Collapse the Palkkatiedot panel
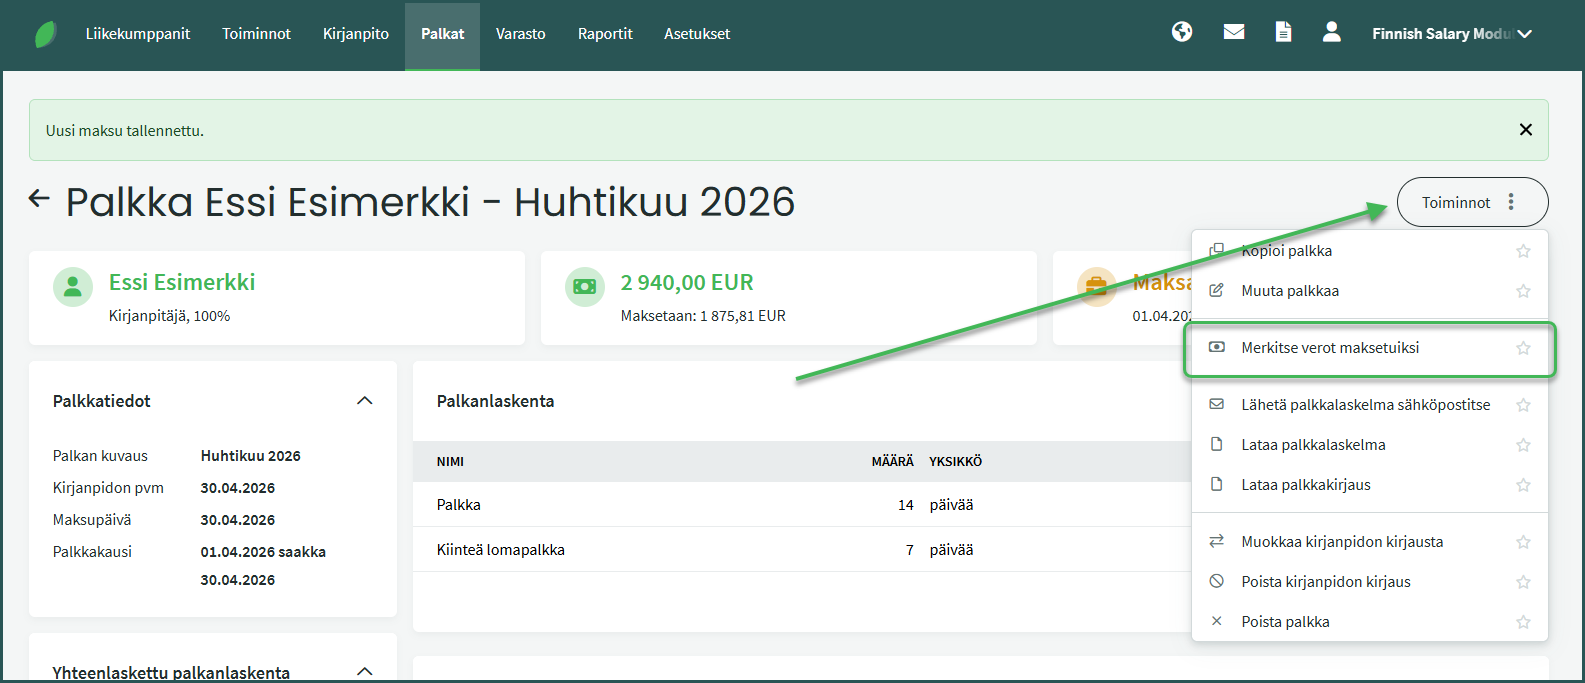The image size is (1585, 683). 365,401
